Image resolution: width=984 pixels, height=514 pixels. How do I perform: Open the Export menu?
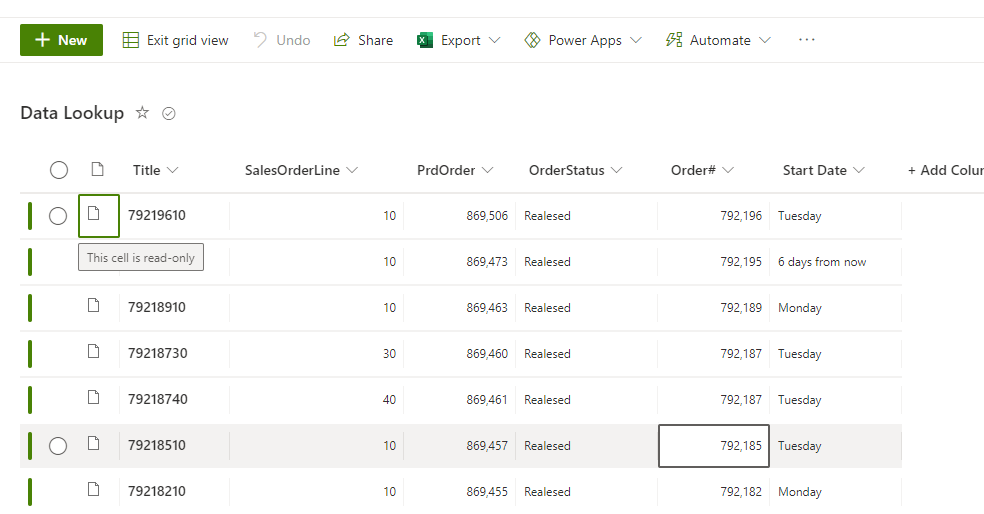click(459, 40)
